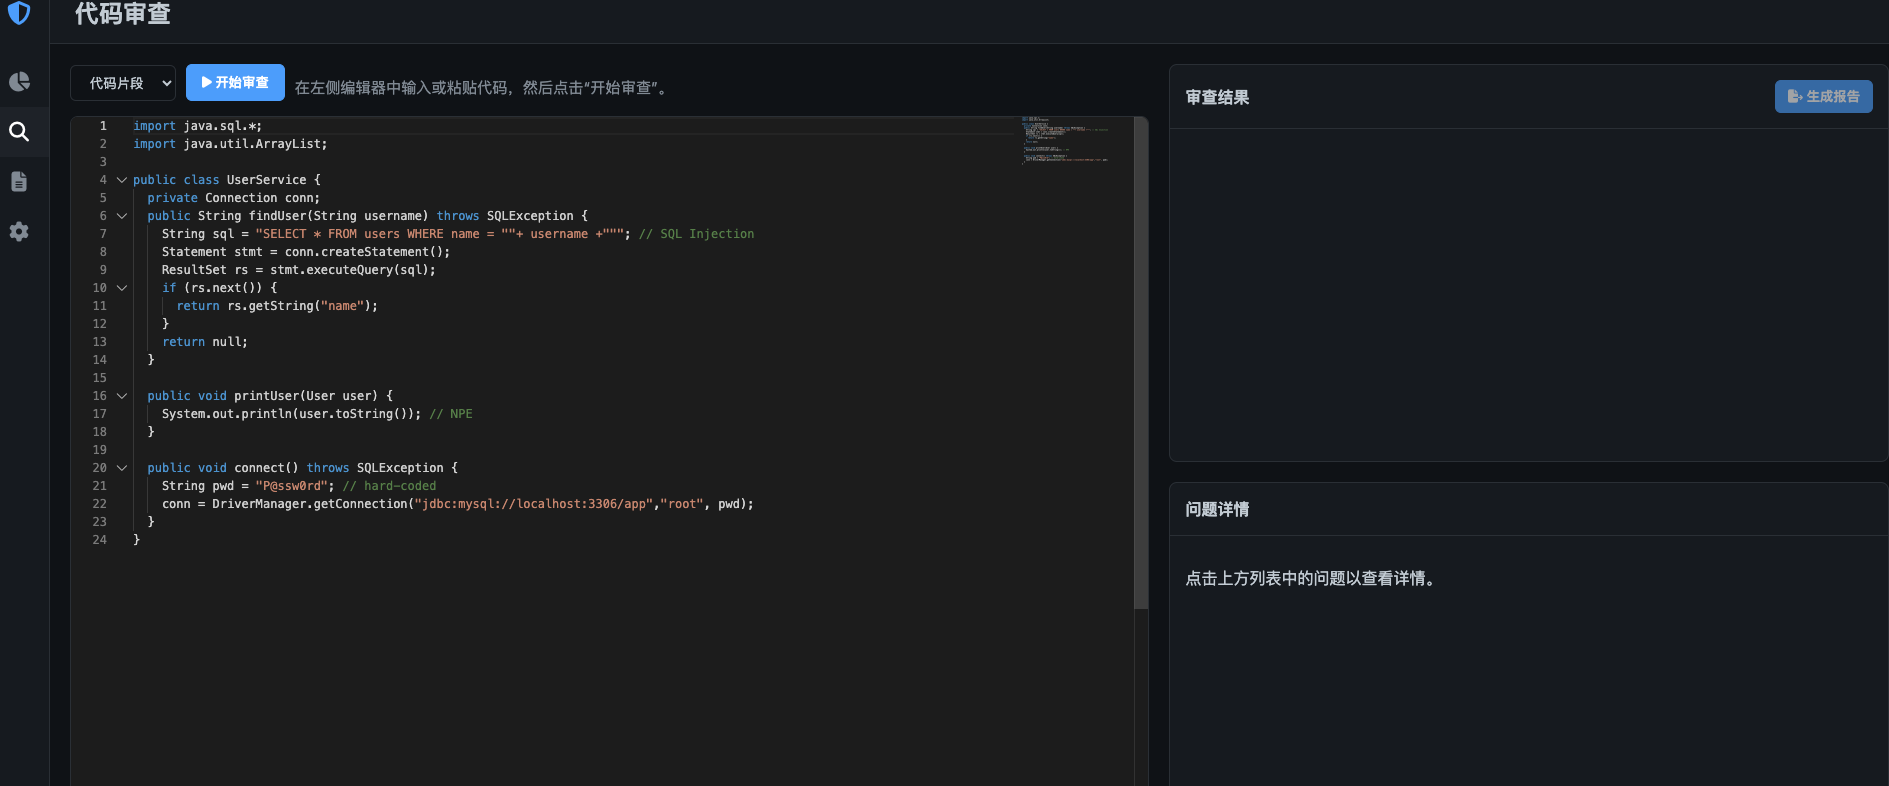Viewport: 1889px width, 786px height.
Task: Open settings via the gear icon
Action: [x=19, y=231]
